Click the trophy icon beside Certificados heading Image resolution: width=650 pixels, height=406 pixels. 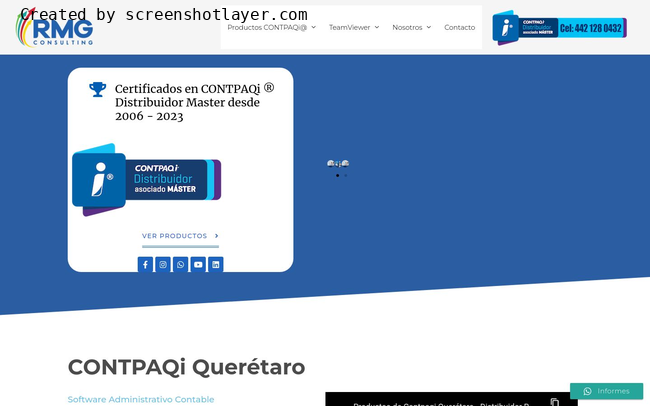click(97, 89)
